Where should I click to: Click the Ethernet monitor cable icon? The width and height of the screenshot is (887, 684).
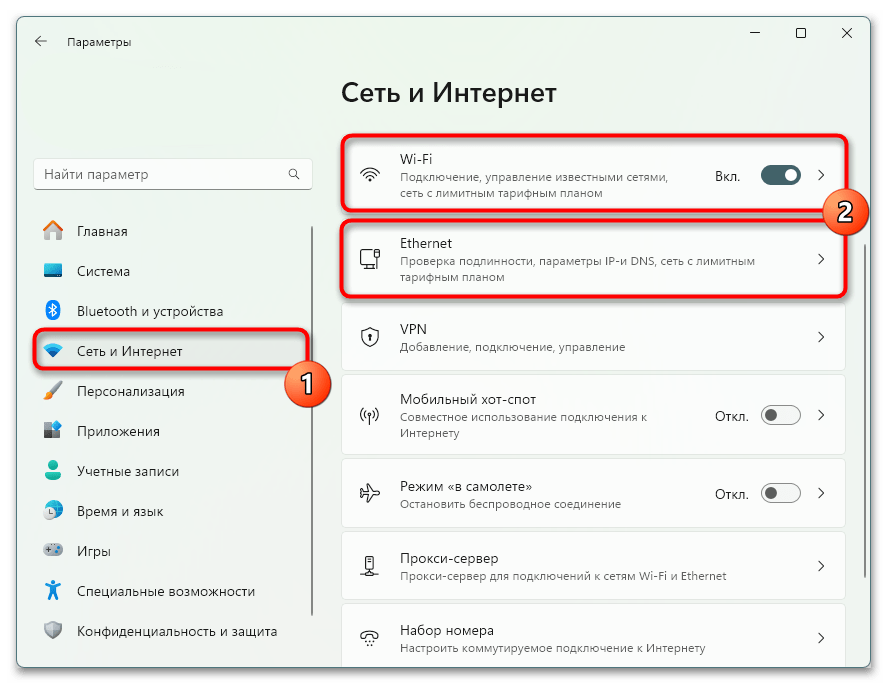[370, 259]
